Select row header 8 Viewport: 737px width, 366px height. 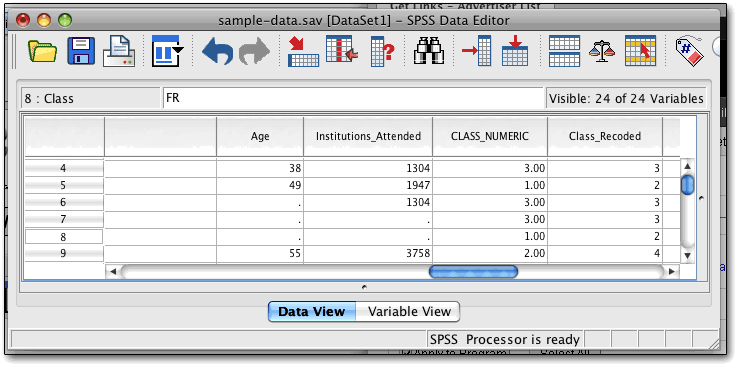63,237
